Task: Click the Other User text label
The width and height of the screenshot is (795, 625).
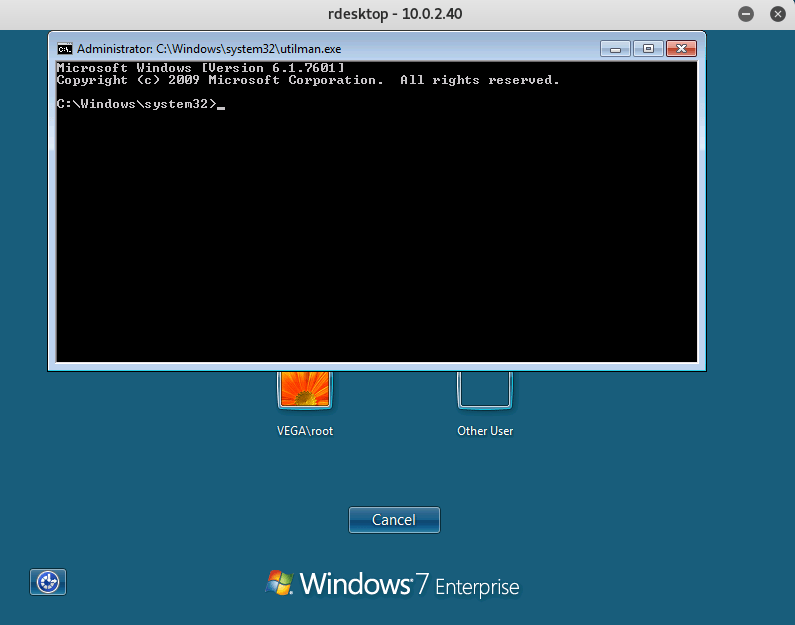Action: click(x=485, y=431)
